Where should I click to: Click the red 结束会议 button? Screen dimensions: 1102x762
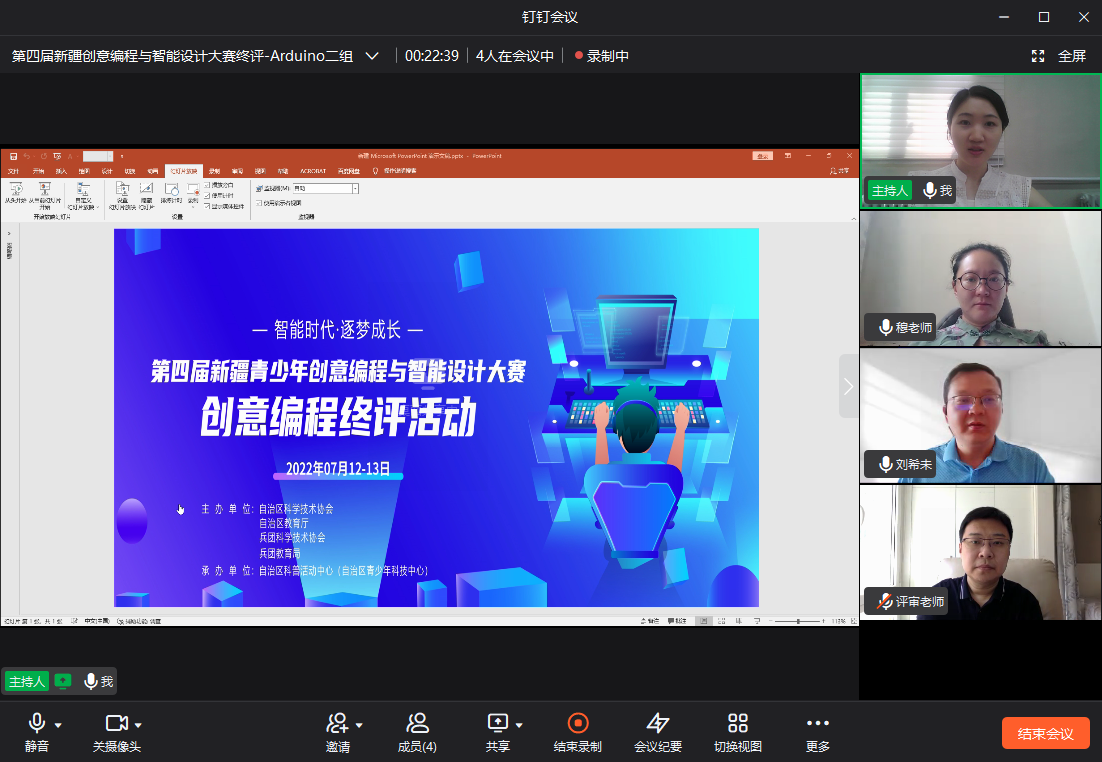point(1045,733)
